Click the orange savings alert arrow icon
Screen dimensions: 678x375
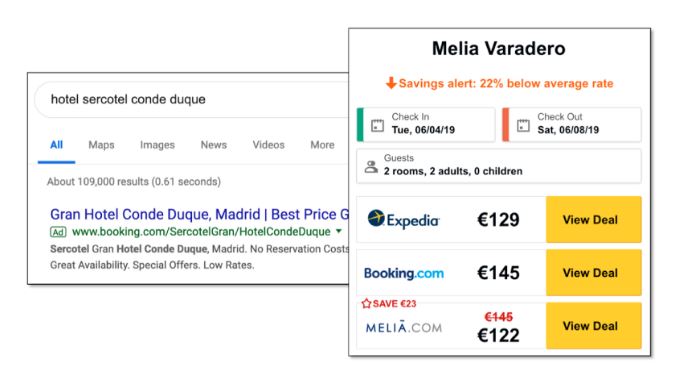391,83
